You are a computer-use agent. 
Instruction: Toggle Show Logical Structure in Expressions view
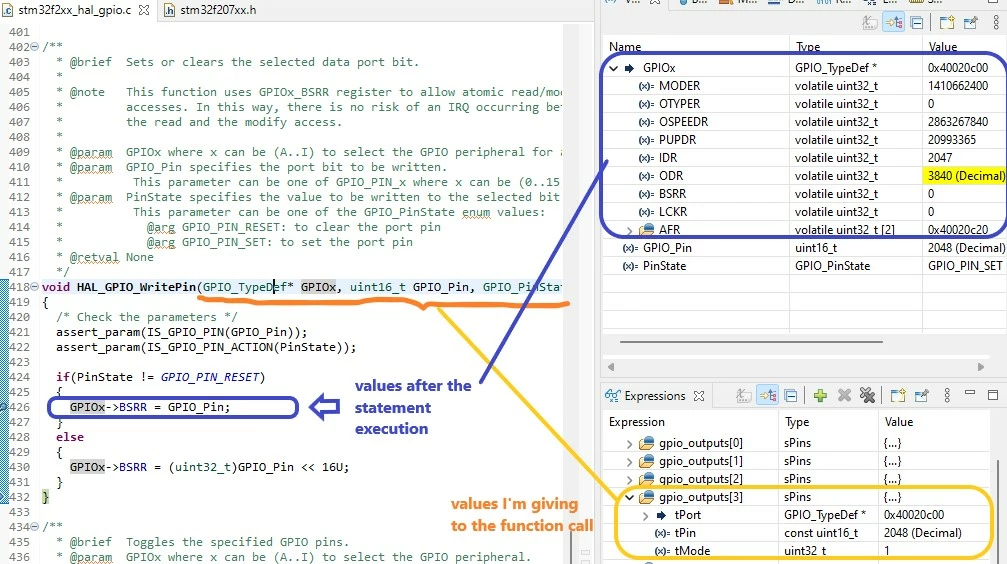(767, 396)
